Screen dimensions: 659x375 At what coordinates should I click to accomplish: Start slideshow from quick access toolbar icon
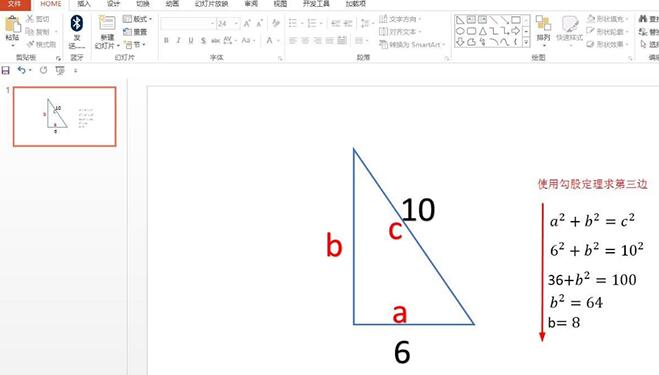coord(60,70)
